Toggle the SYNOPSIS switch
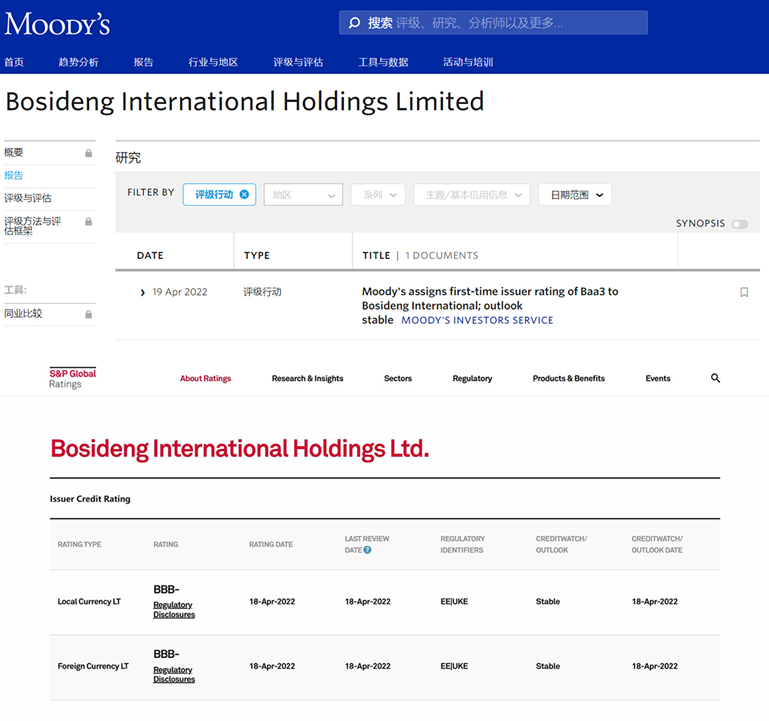This screenshot has height=721, width=769. click(x=739, y=224)
